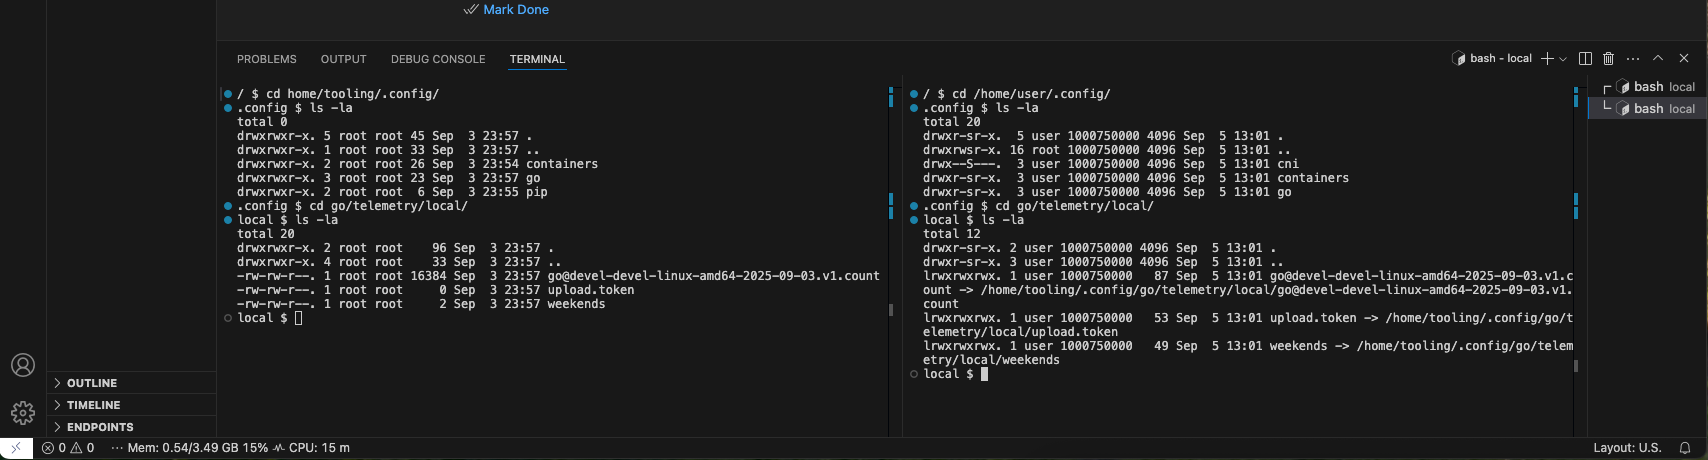Open the DEBUG CONSOLE tab
The width and height of the screenshot is (1708, 460).
point(438,59)
